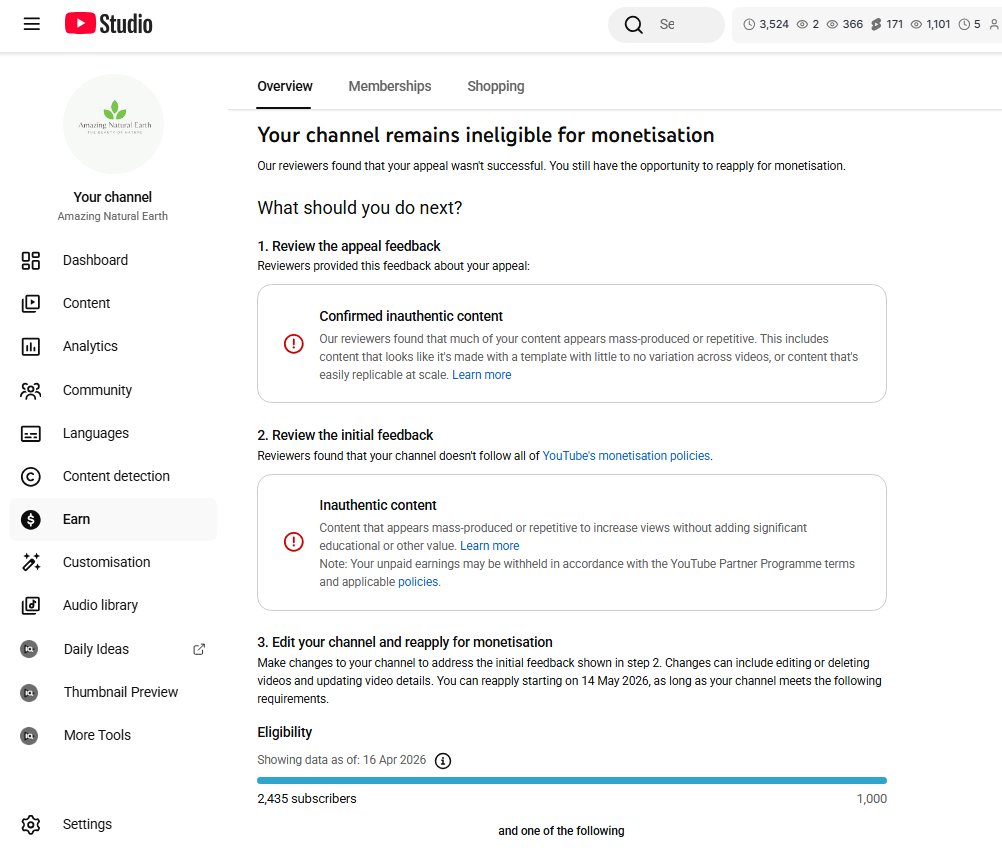Open Content detection in the sidebar
The image size is (1002, 854).
(x=113, y=476)
